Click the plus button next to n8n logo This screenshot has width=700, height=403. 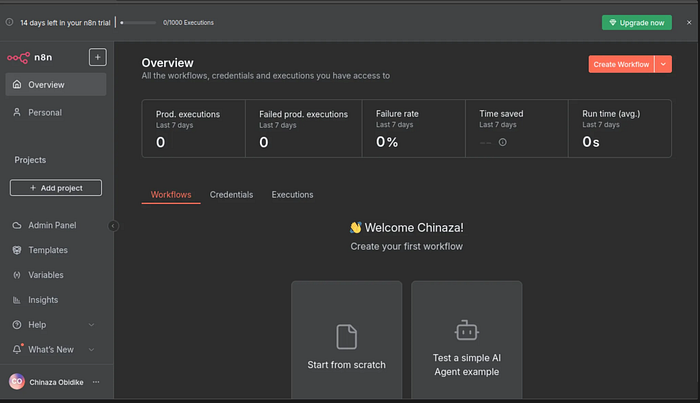point(97,57)
